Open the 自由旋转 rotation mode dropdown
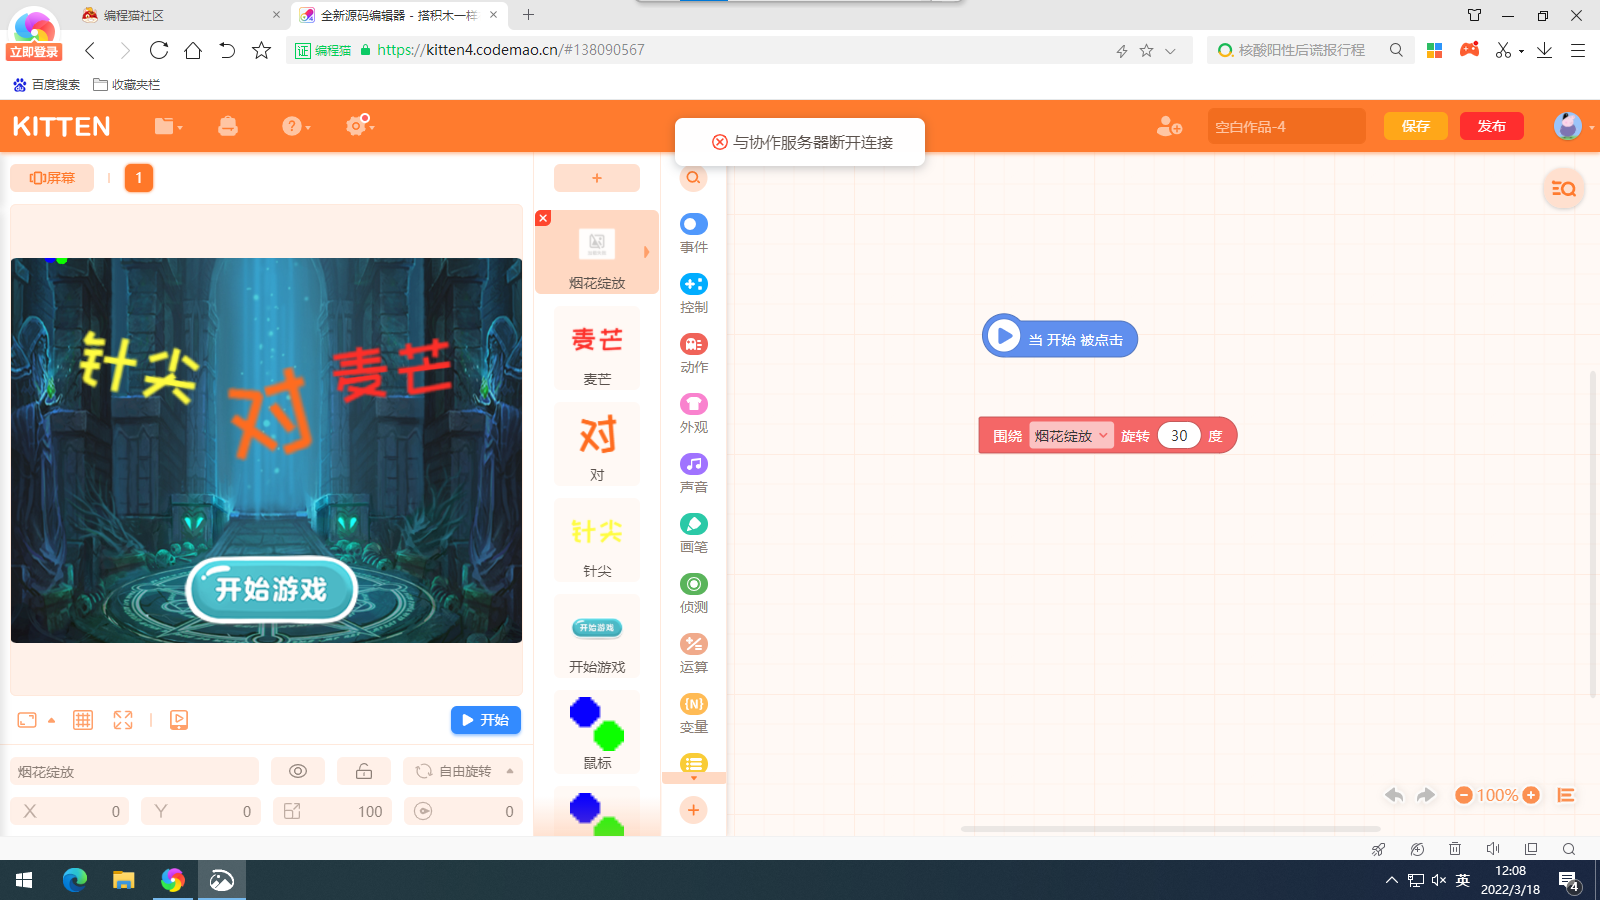This screenshot has height=900, width=1600. (x=463, y=771)
